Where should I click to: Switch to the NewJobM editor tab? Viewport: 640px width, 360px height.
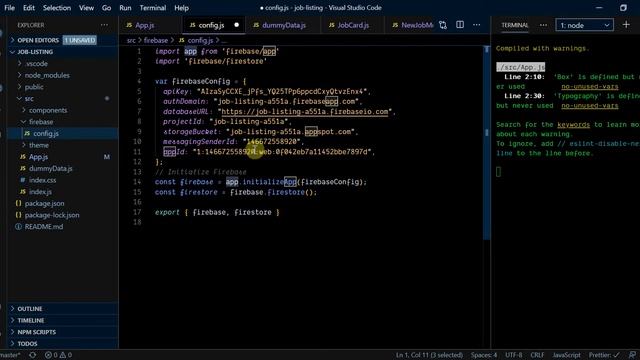(412, 25)
